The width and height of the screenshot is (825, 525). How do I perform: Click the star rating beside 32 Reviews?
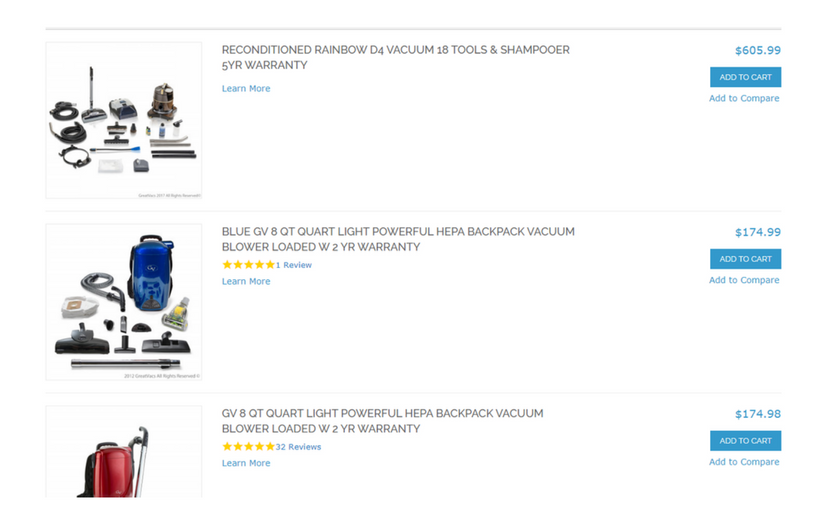click(248, 447)
